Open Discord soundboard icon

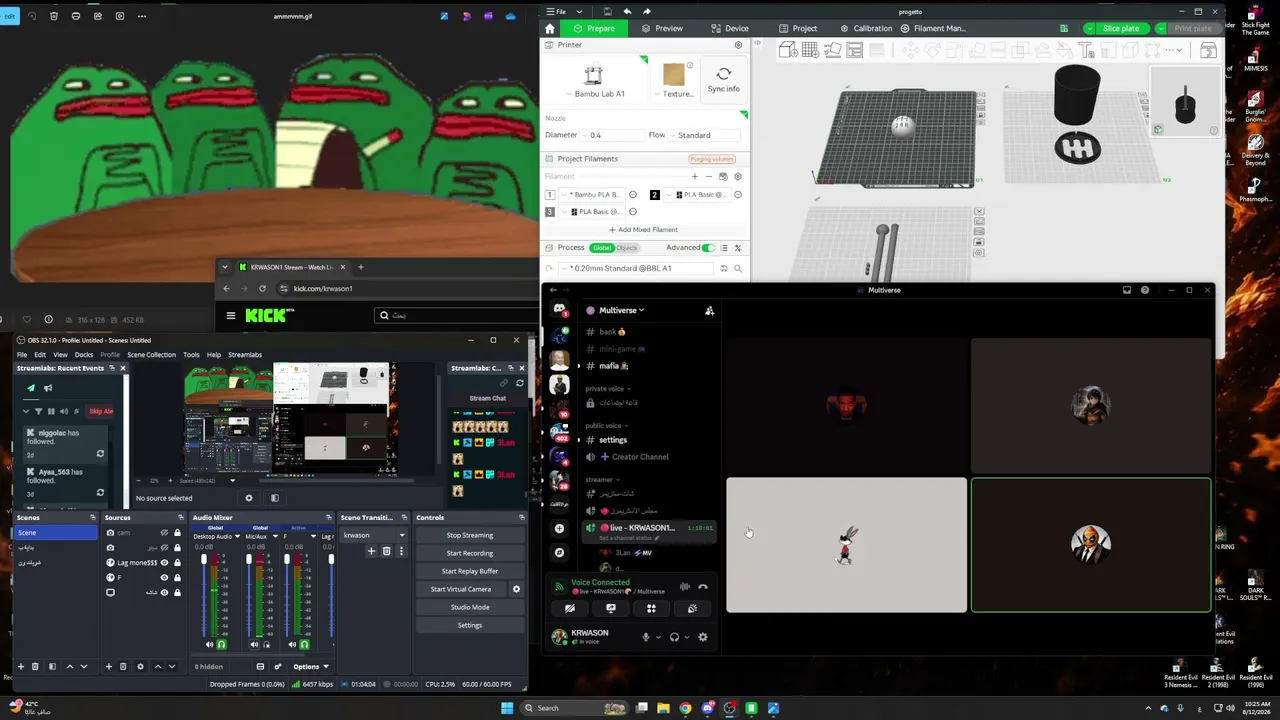click(x=692, y=608)
